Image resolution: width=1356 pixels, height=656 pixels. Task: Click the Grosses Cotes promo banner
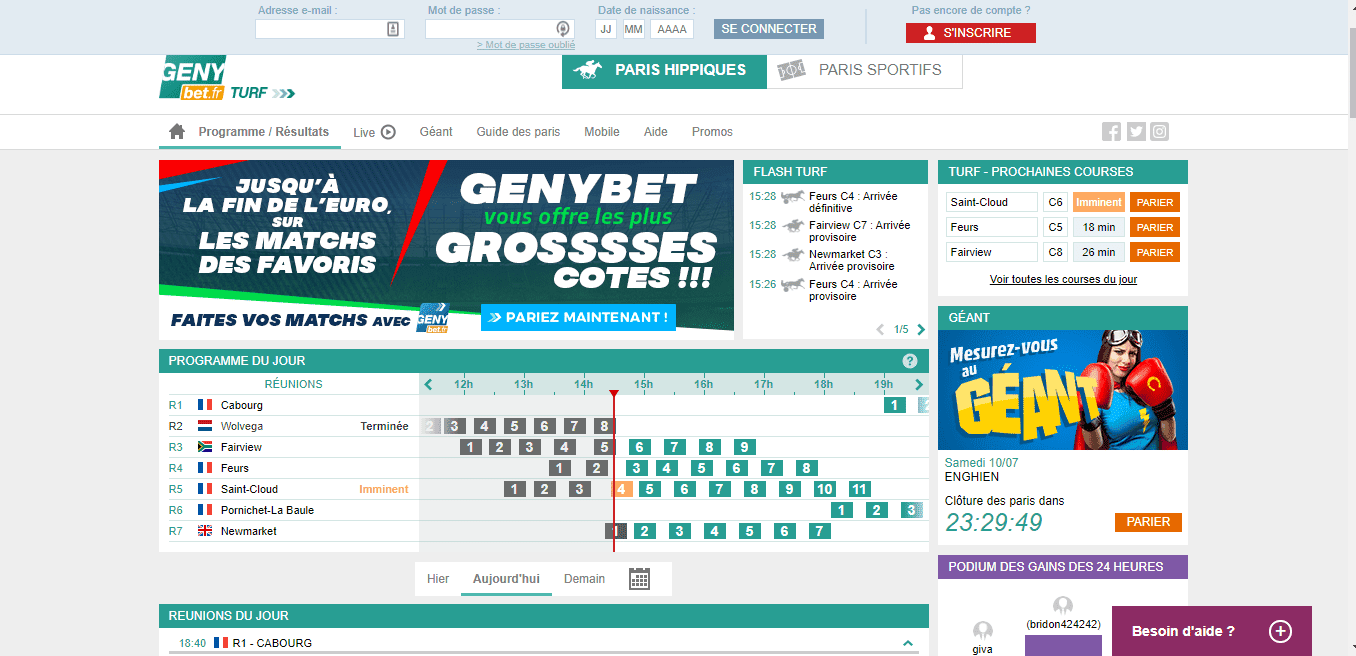[446, 249]
